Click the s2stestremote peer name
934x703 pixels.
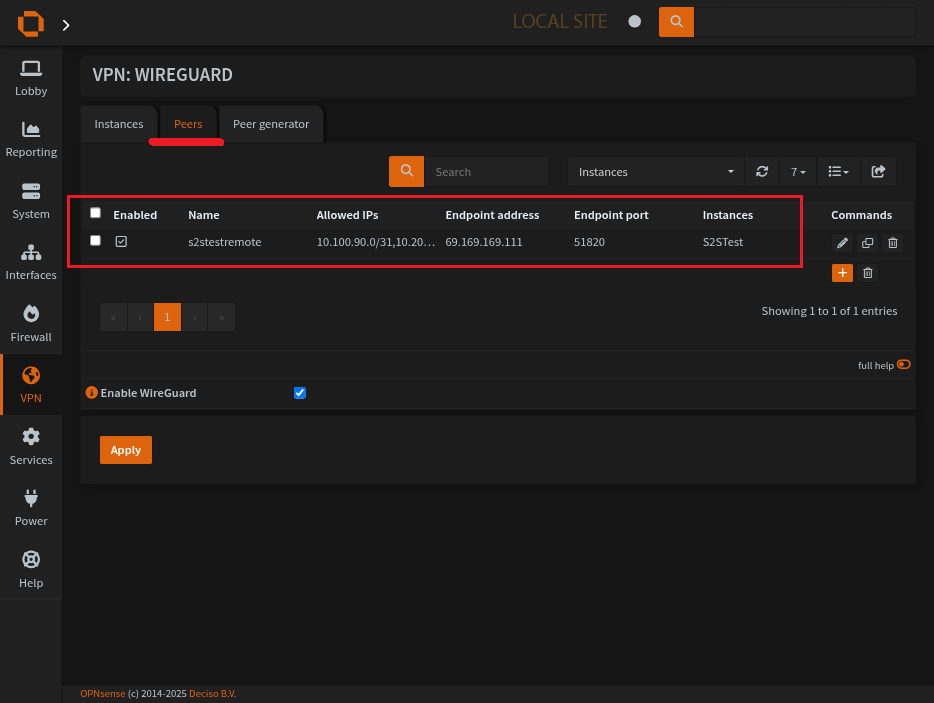coord(225,242)
